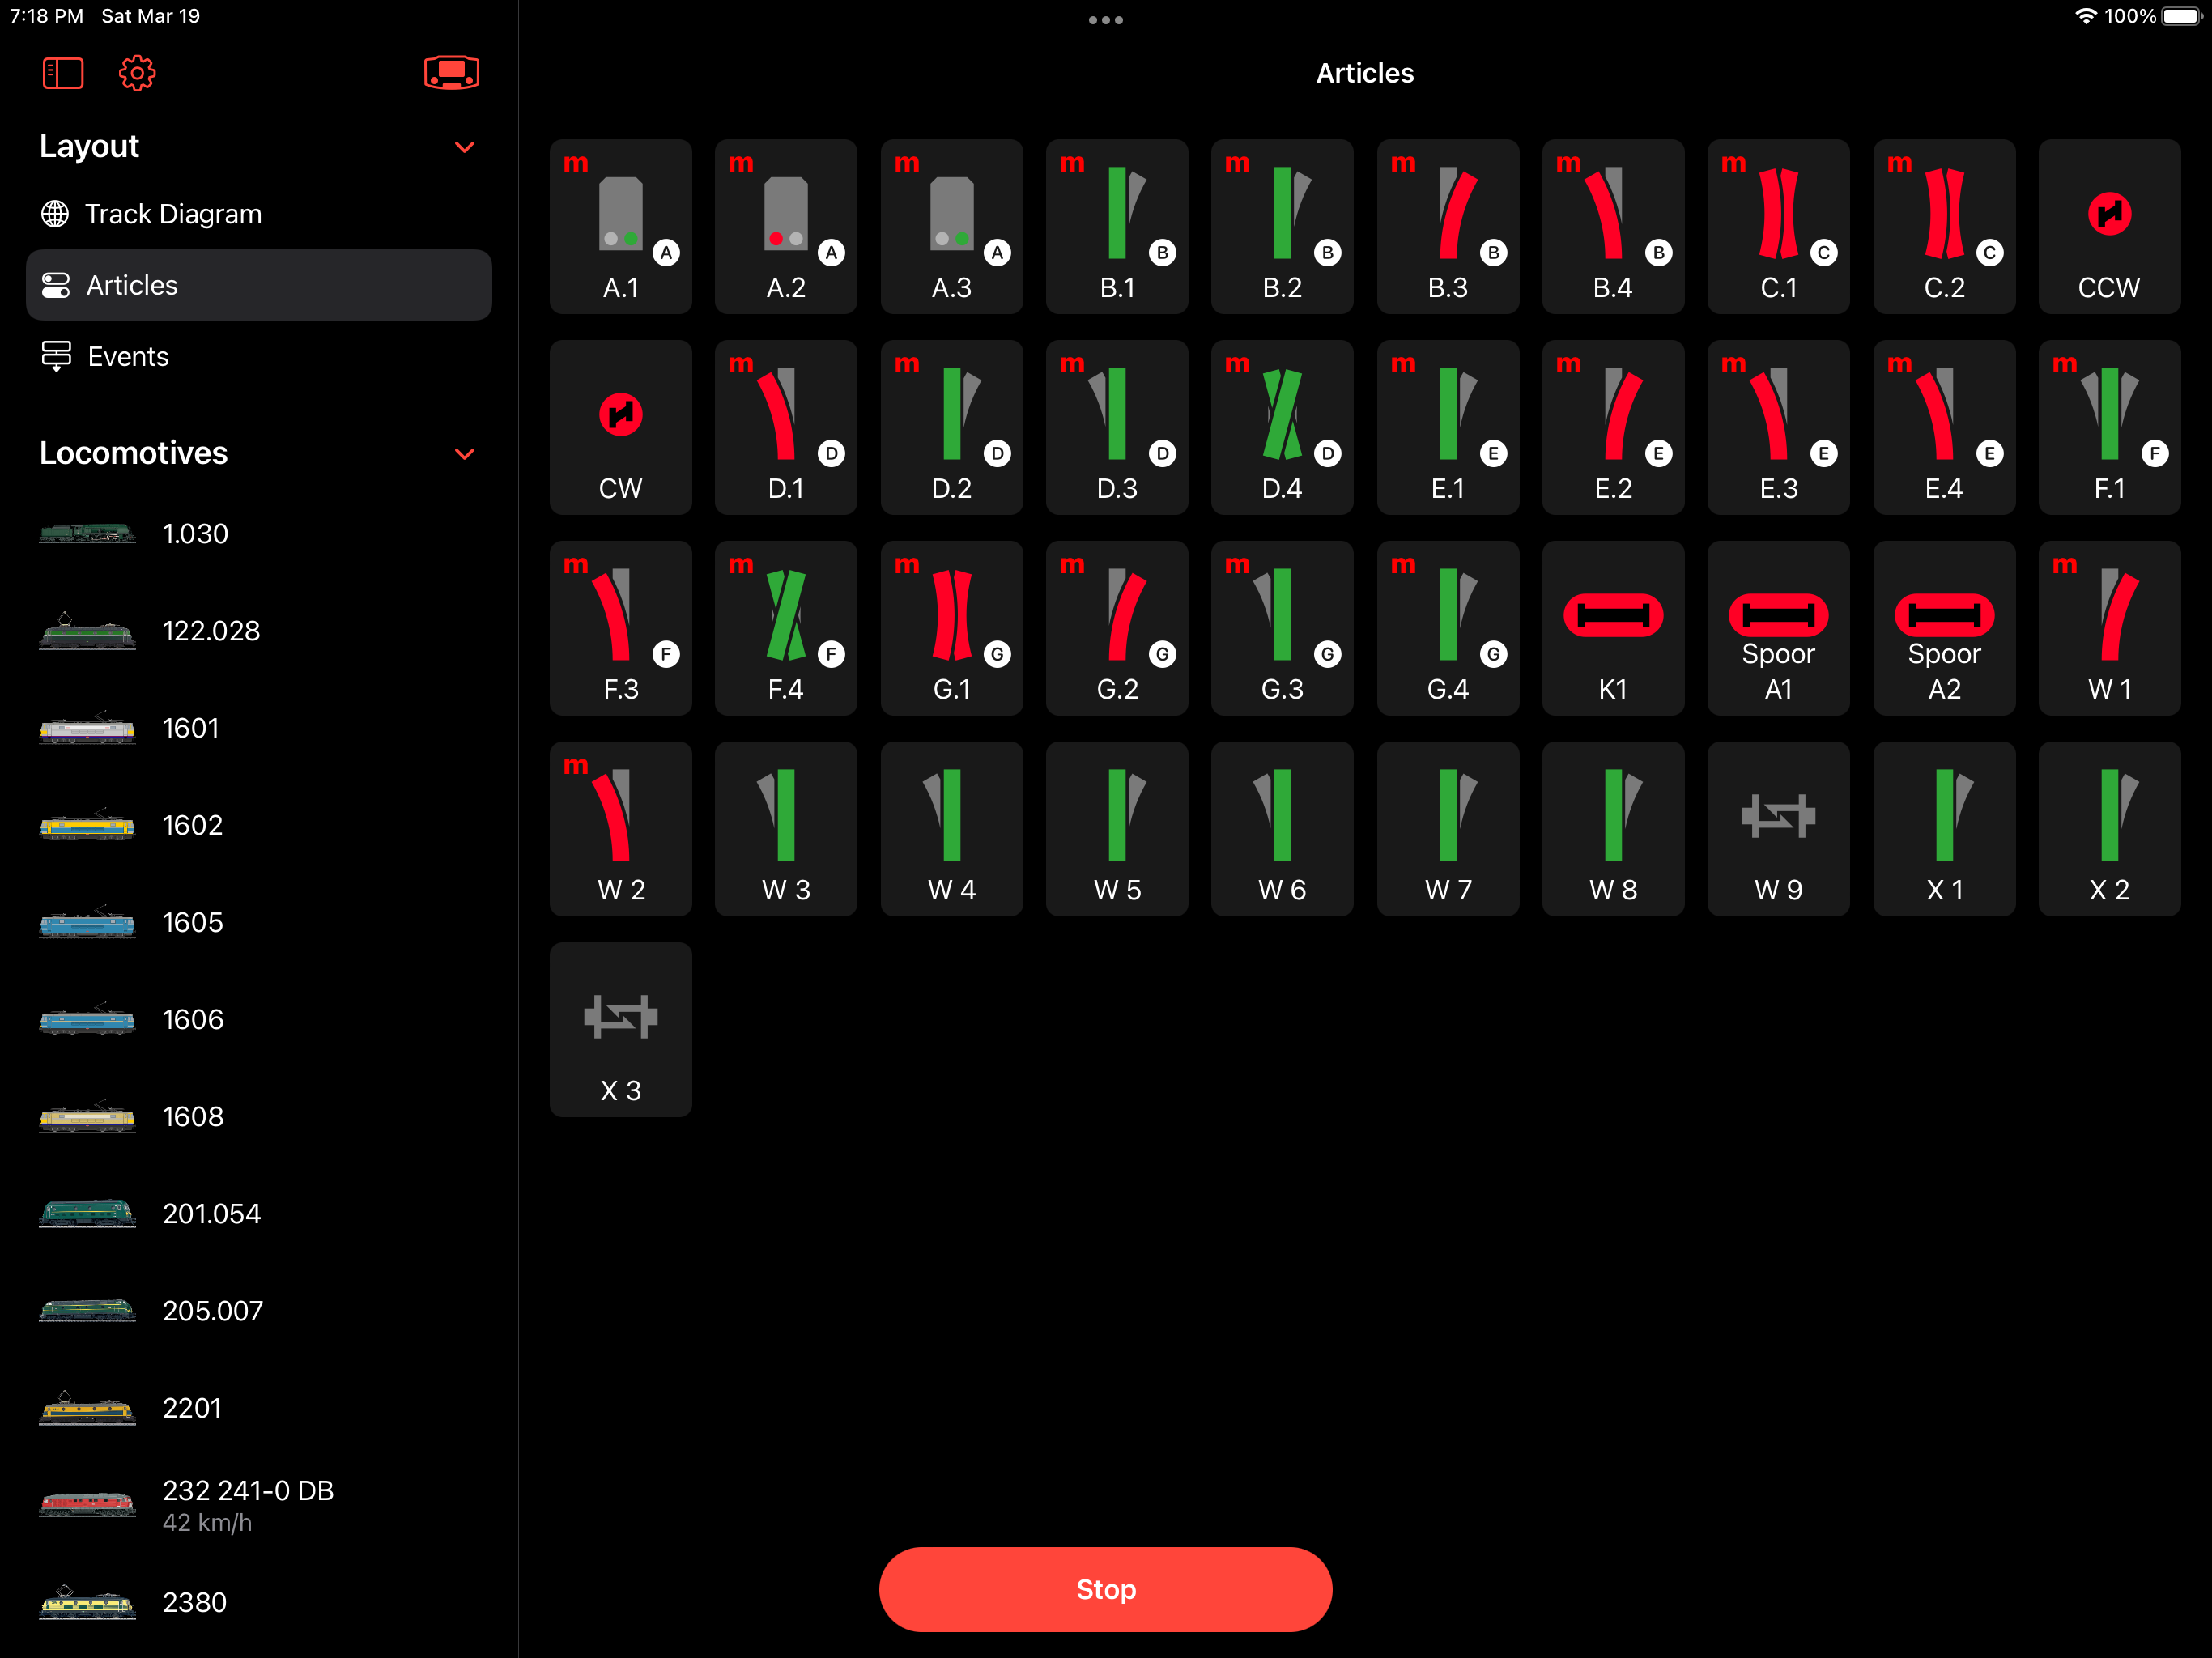Switch turnout G.4

click(1448, 629)
